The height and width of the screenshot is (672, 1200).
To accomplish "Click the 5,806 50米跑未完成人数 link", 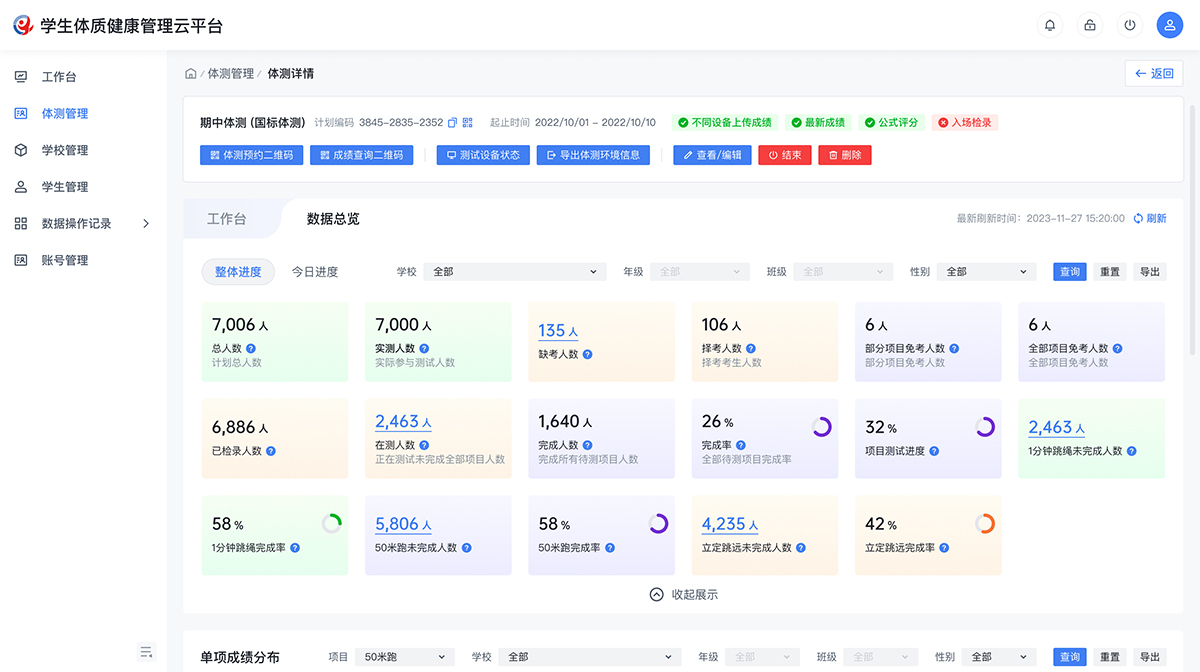I will pyautogui.click(x=404, y=524).
